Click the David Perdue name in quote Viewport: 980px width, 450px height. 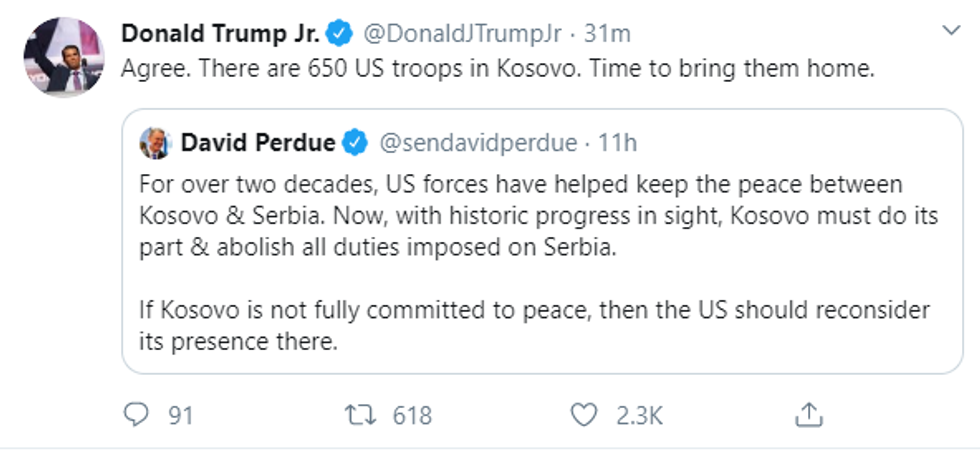click(258, 143)
